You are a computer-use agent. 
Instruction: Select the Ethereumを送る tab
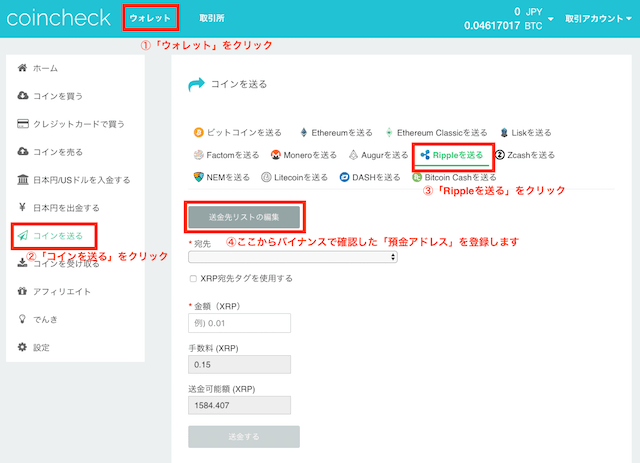pyautogui.click(x=336, y=132)
